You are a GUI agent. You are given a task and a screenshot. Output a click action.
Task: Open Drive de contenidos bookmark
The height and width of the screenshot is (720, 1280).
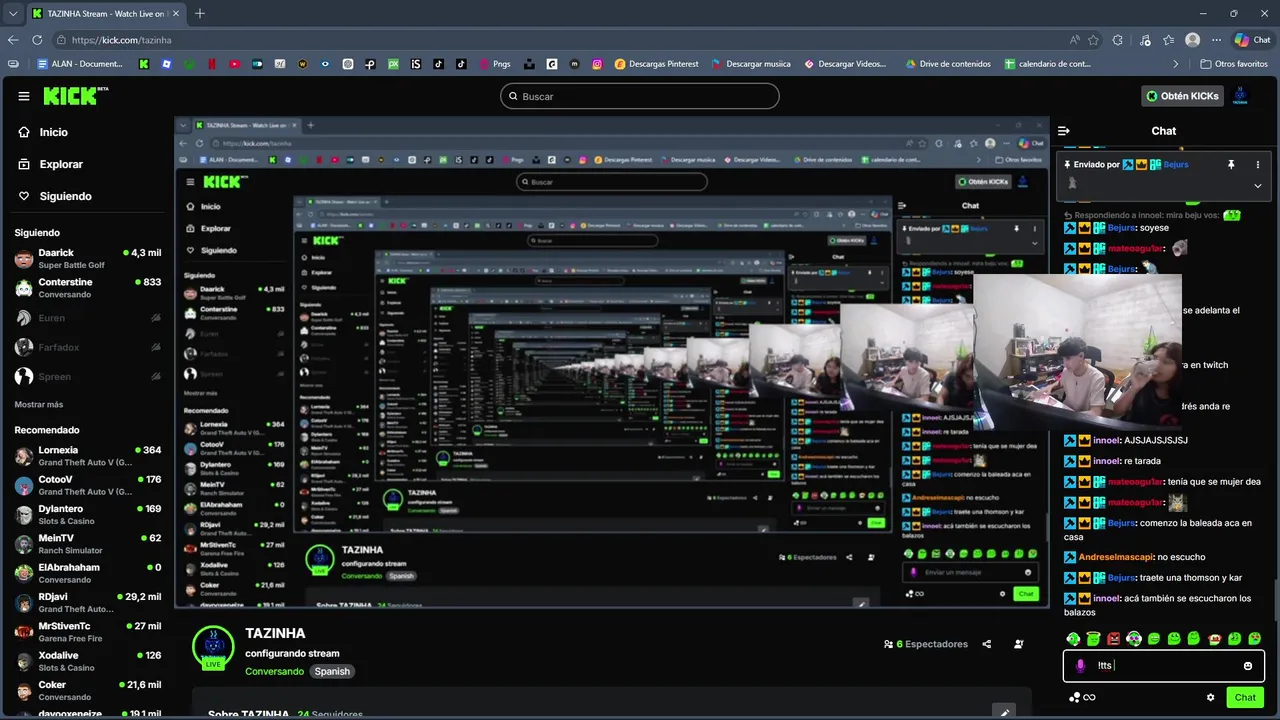948,64
